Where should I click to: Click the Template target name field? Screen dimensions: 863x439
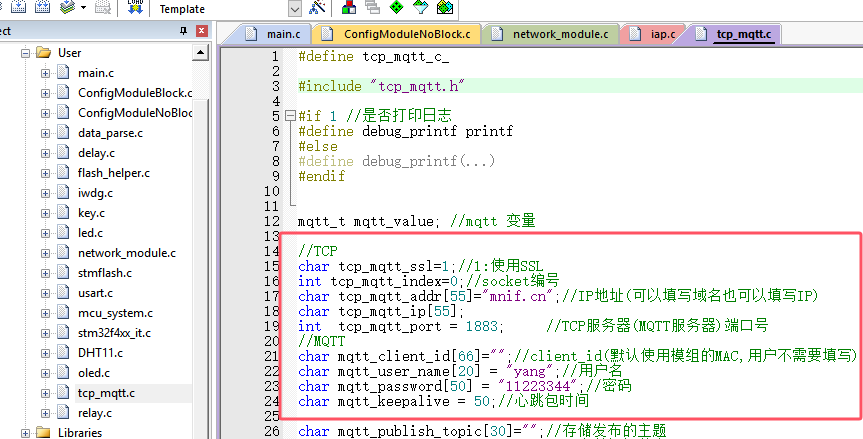pos(221,9)
